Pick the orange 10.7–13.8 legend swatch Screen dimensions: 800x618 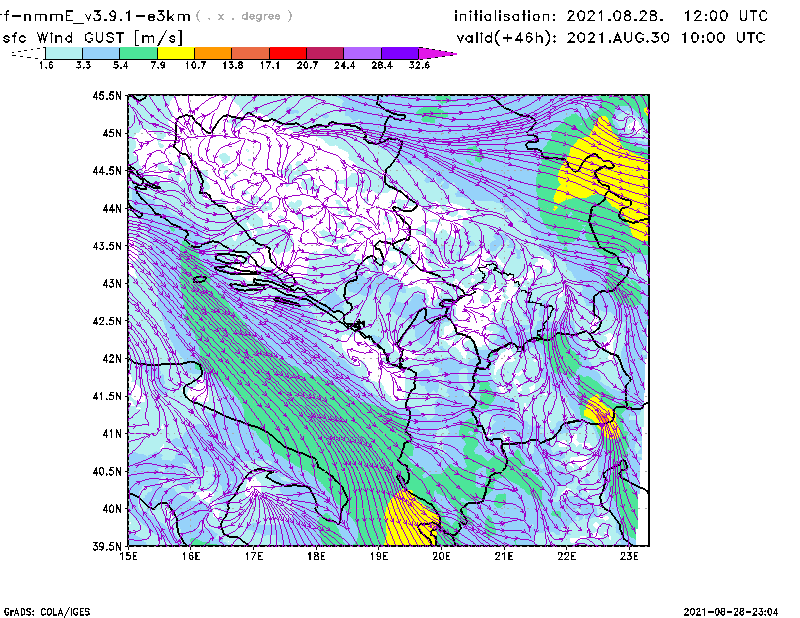(x=213, y=53)
